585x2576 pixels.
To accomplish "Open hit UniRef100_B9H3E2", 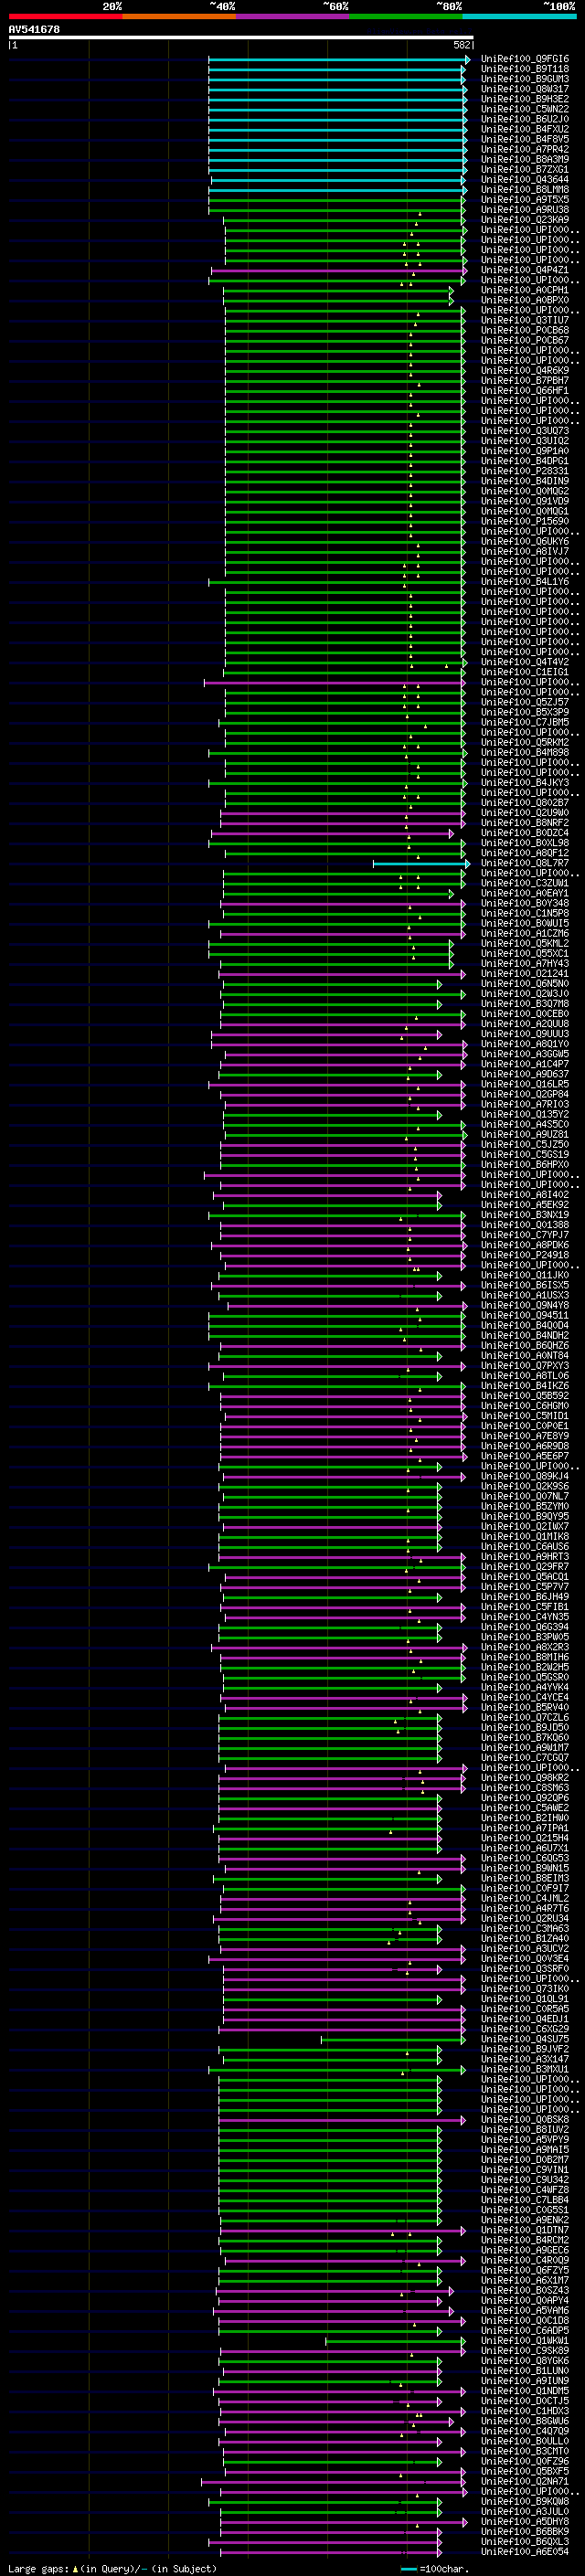I will [525, 99].
